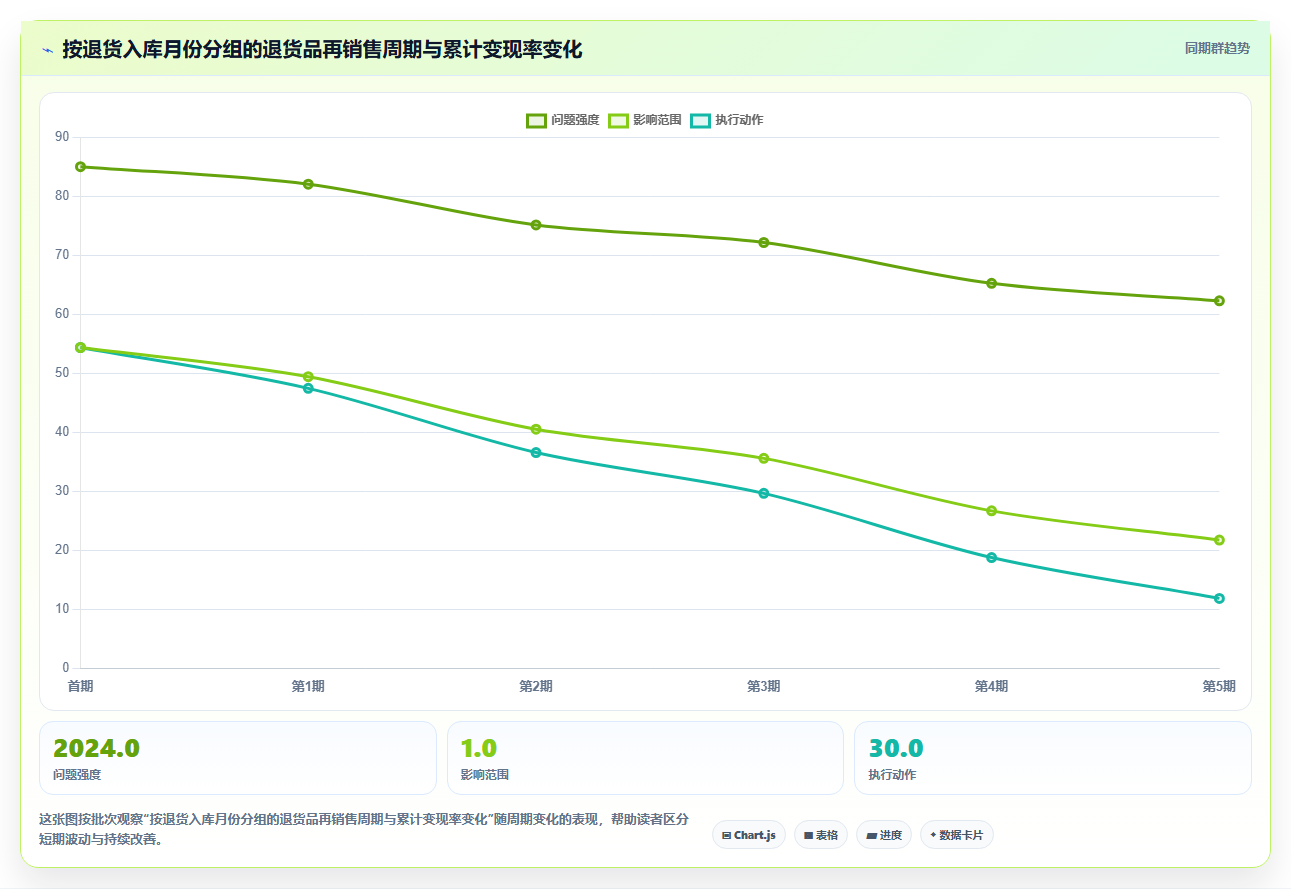Image resolution: width=1291 pixels, height=889 pixels.
Task: Click the 第1期 x-axis label
Action: pyautogui.click(x=308, y=686)
